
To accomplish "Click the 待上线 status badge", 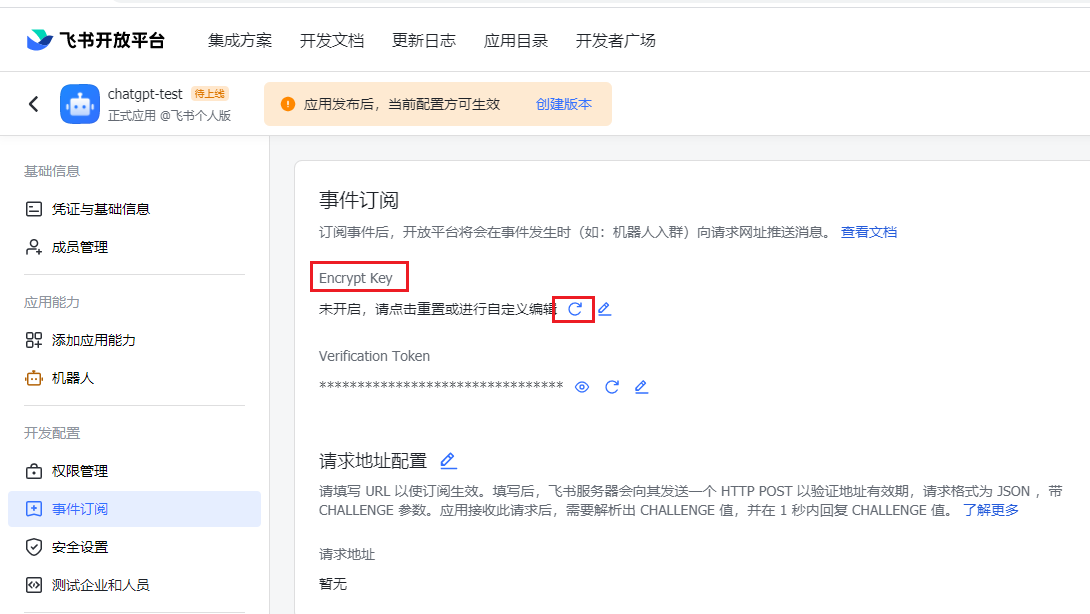I will click(209, 94).
